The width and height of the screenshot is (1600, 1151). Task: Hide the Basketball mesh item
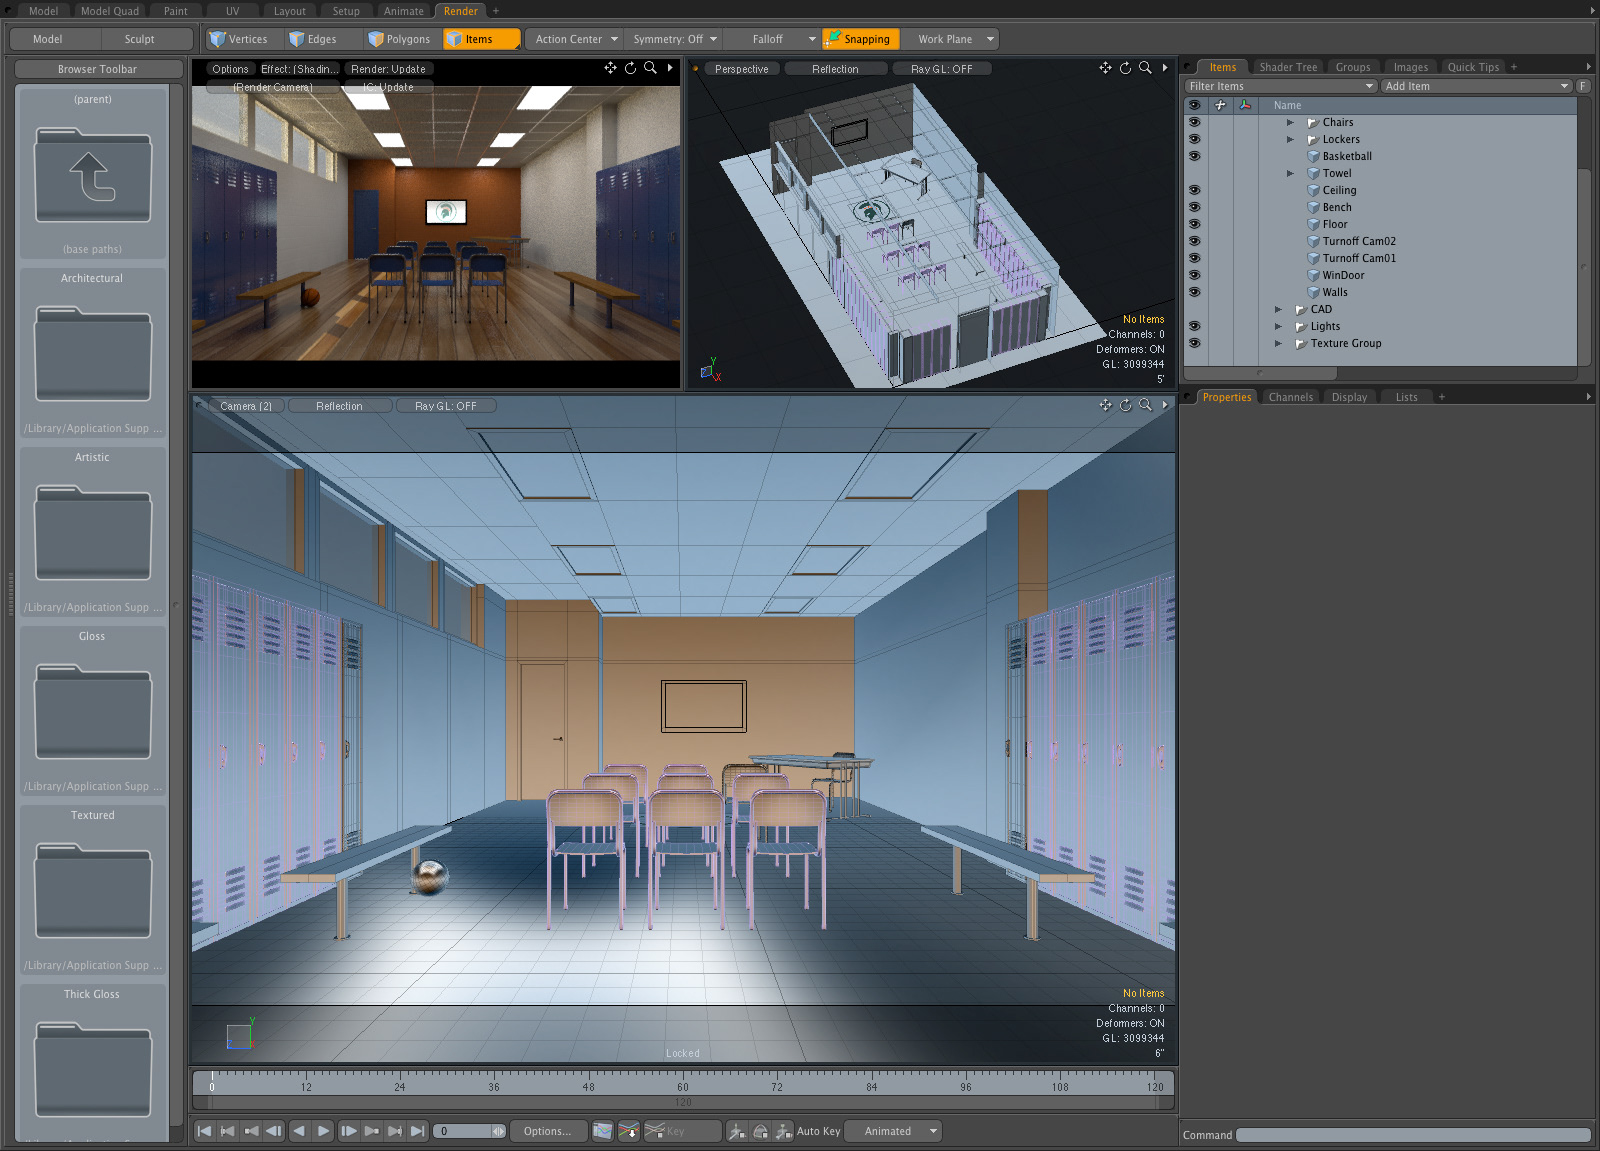[x=1194, y=156]
